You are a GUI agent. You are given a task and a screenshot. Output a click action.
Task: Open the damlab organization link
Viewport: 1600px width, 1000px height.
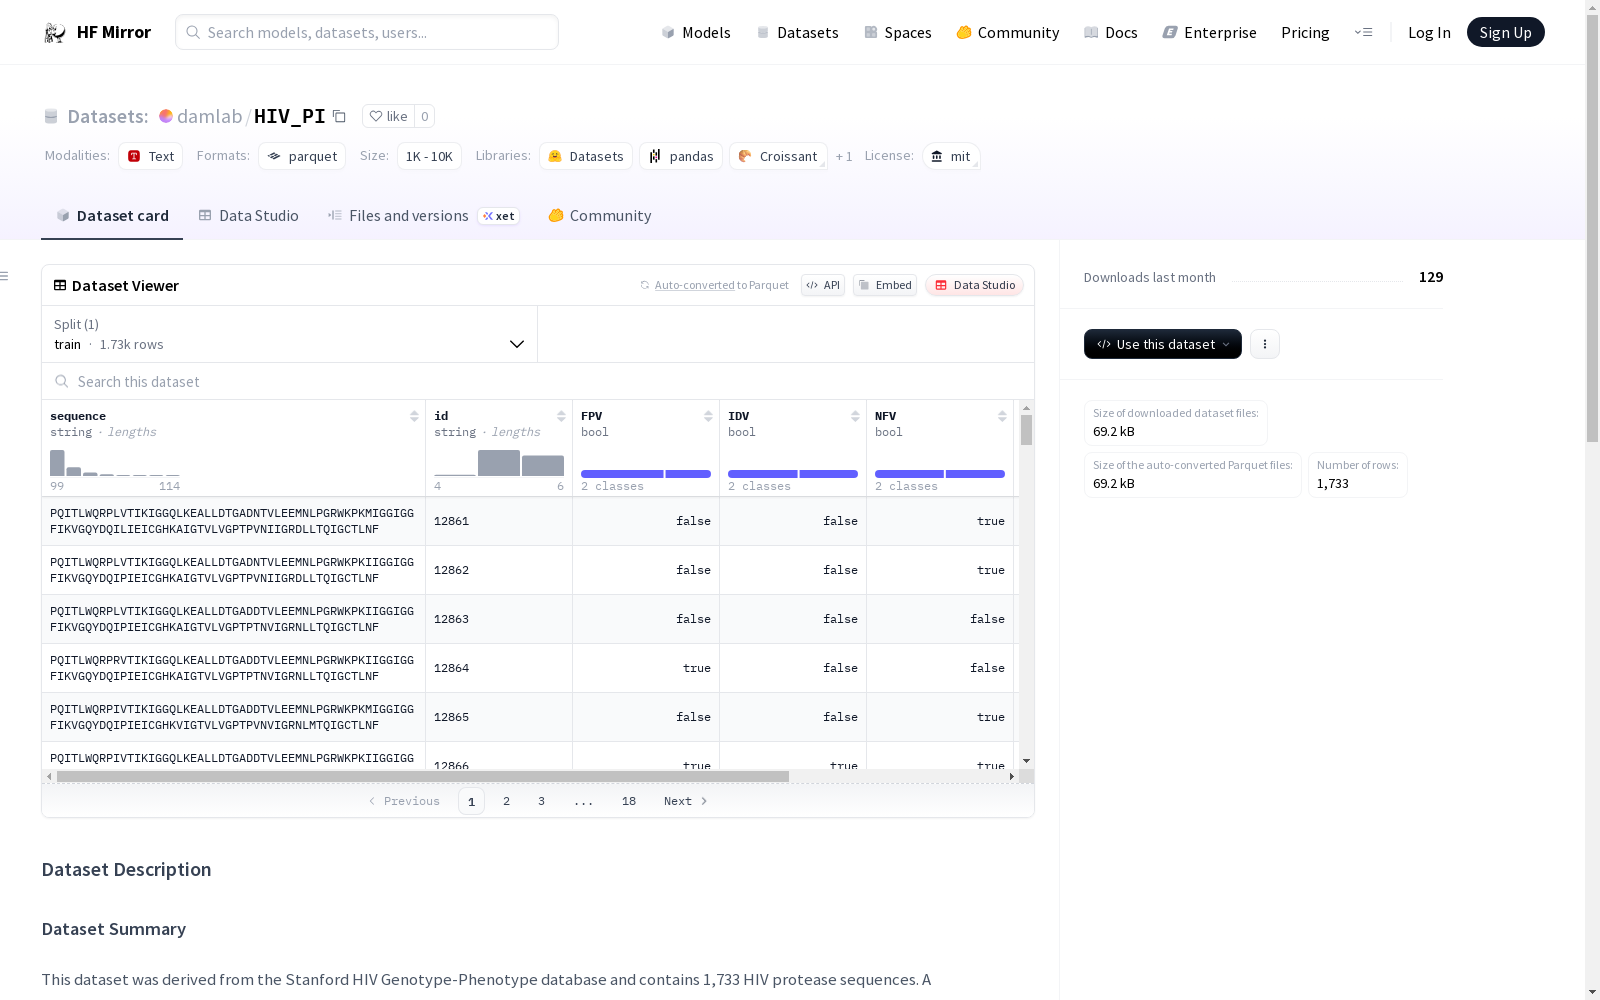tap(209, 116)
